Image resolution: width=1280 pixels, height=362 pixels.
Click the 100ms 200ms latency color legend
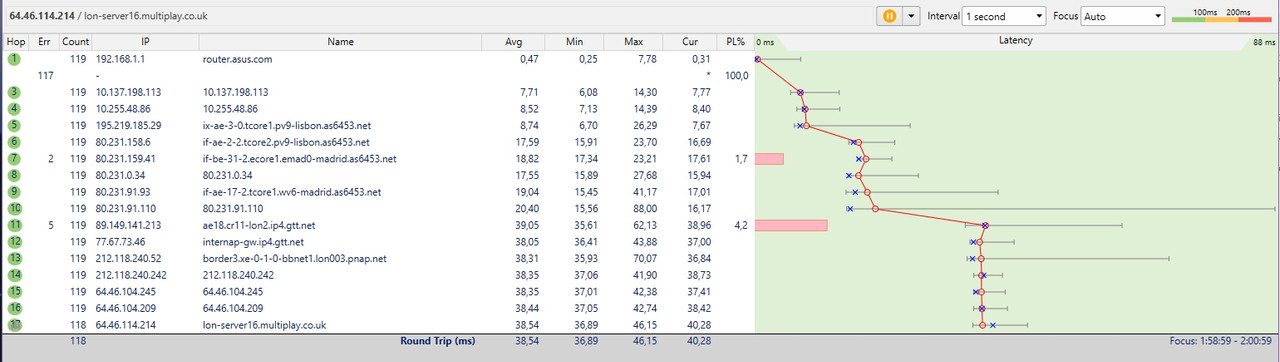tap(1221, 16)
